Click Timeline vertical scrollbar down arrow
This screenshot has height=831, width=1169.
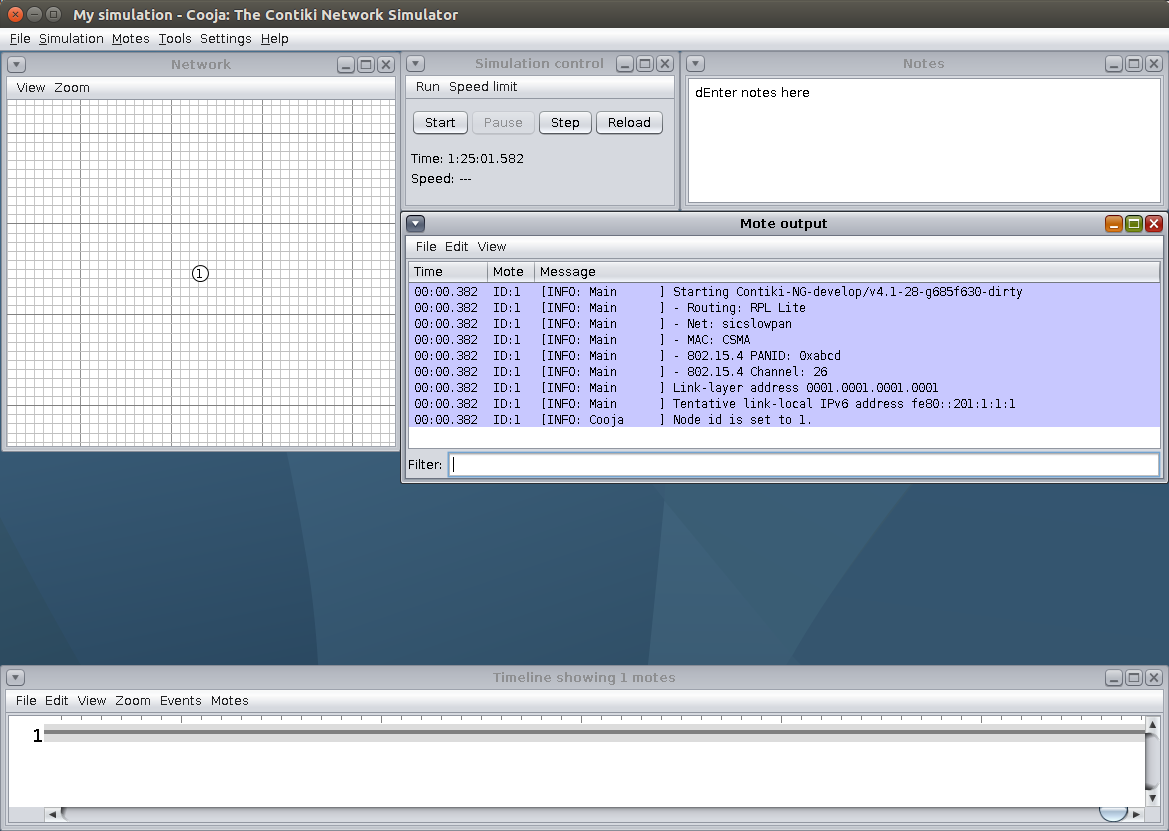(1153, 798)
